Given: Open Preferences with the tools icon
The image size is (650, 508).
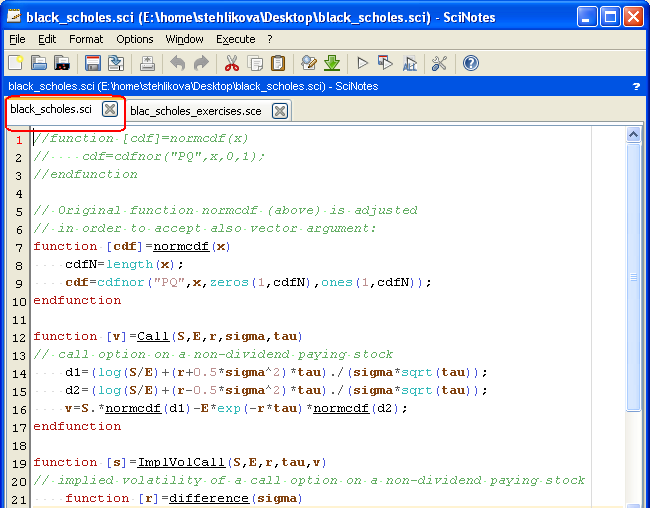Looking at the screenshot, I should click(439, 63).
